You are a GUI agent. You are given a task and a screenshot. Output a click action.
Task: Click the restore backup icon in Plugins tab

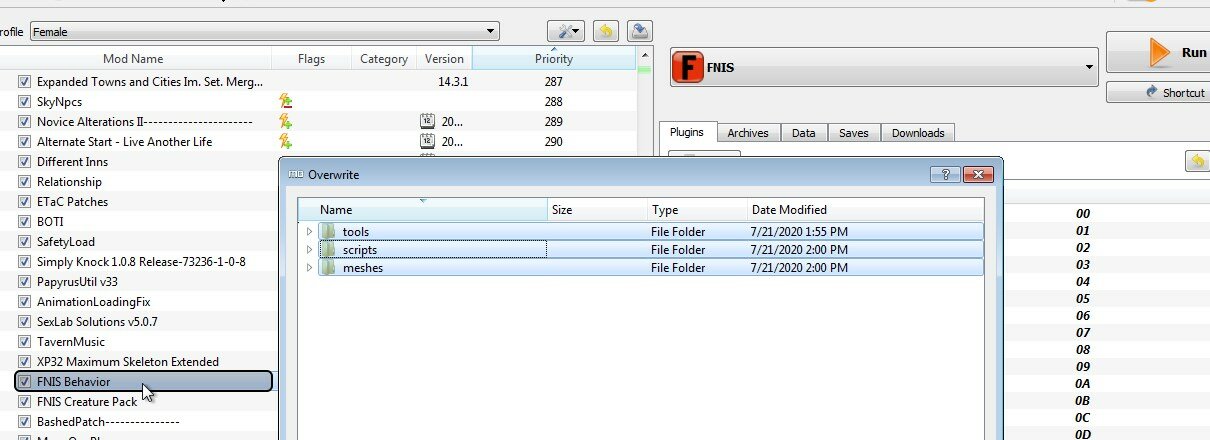[x=1196, y=161]
